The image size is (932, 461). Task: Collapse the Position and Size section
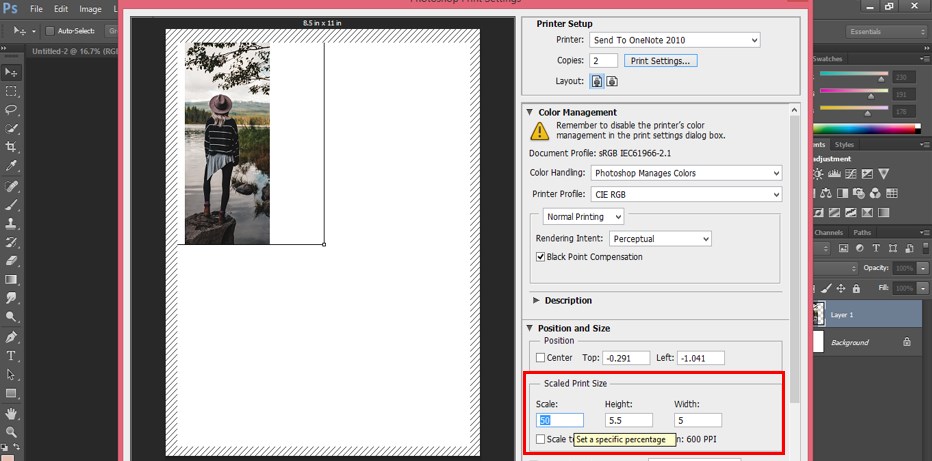530,328
